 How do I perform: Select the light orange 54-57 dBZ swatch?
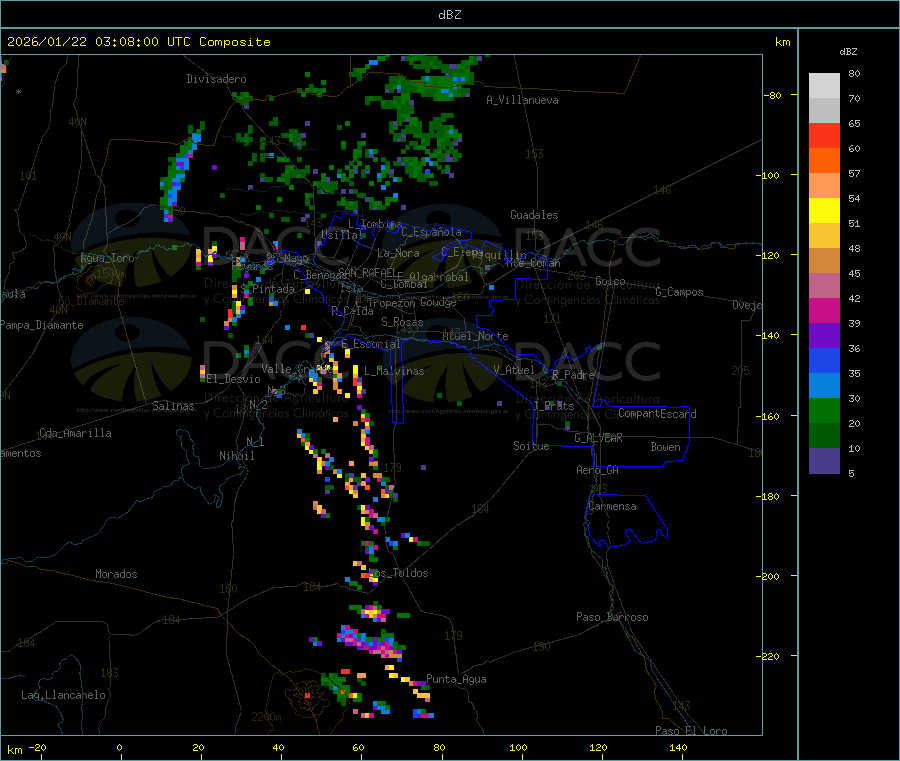[824, 186]
